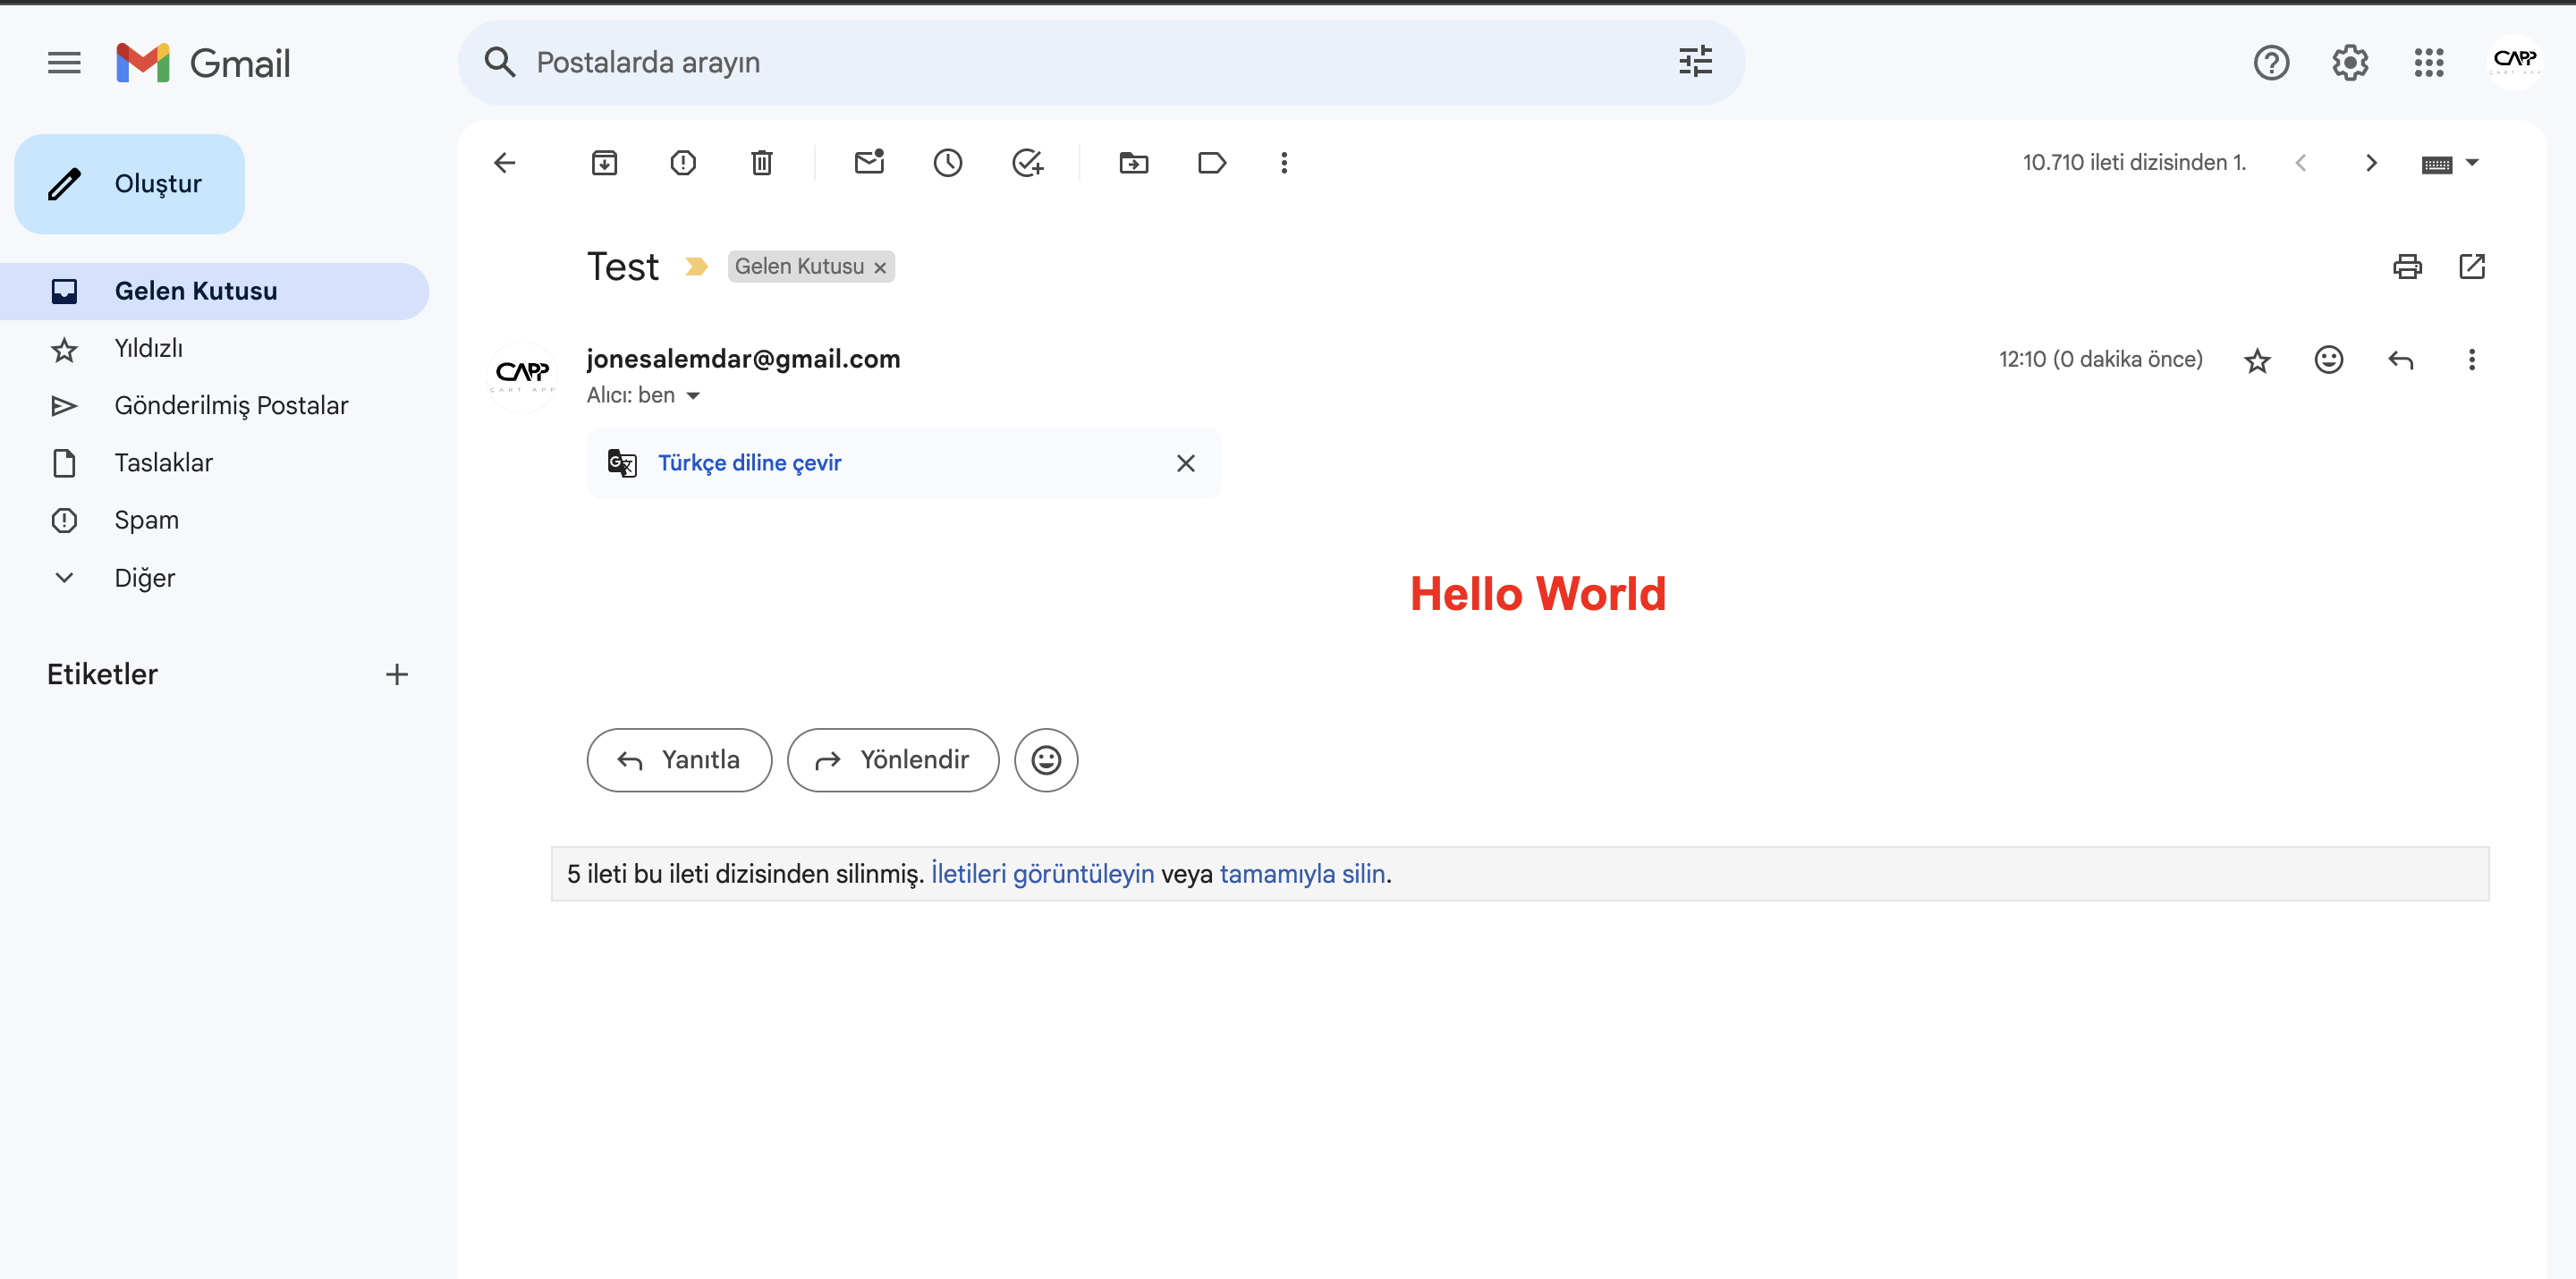Screen dimensions: 2576x1279
Task: Toggle the main menu hamburger button
Action: coord(64,63)
